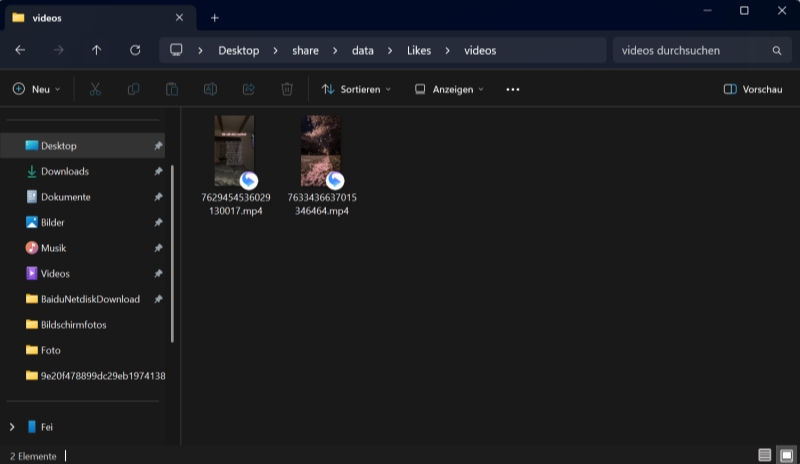Select the videos tab
Screen dimensions: 800x464
point(101,18)
